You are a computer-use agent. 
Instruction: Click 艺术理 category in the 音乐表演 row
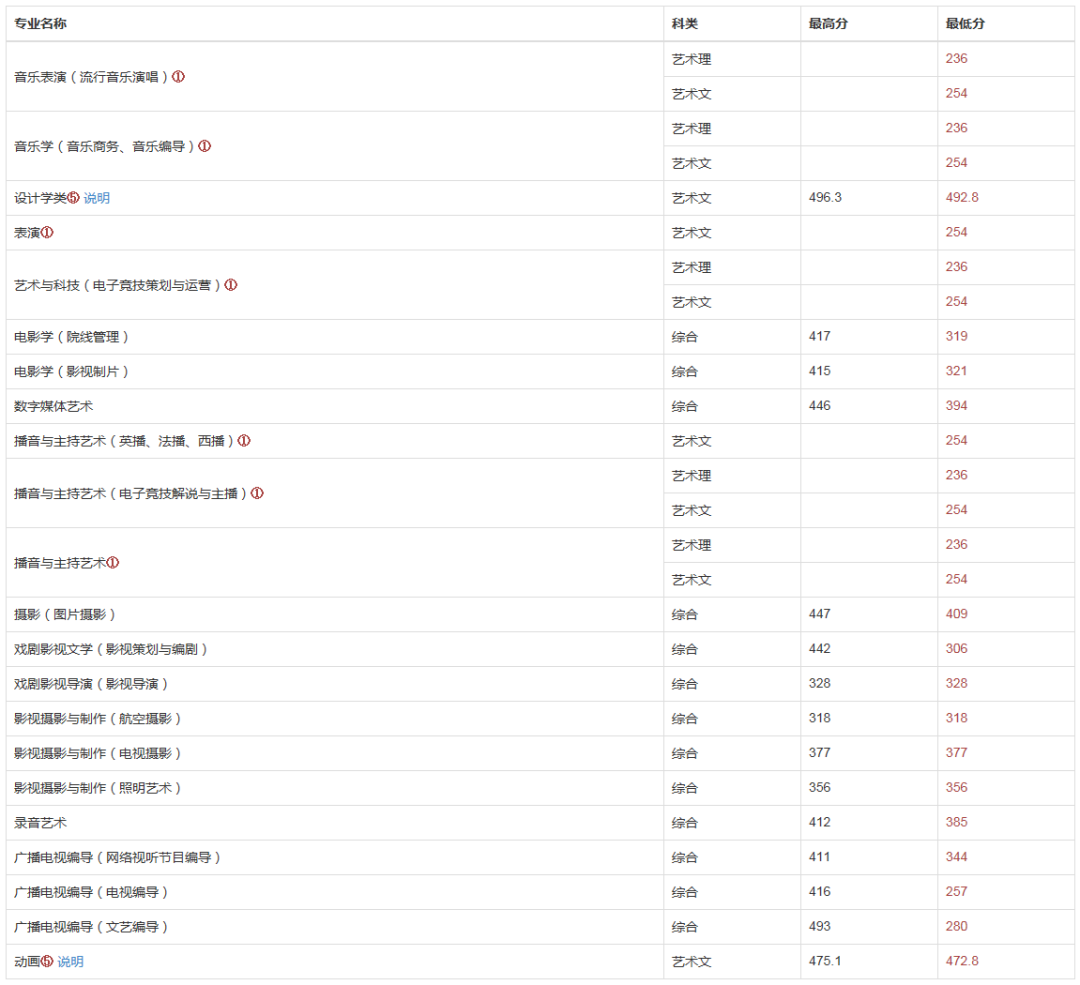[x=692, y=59]
